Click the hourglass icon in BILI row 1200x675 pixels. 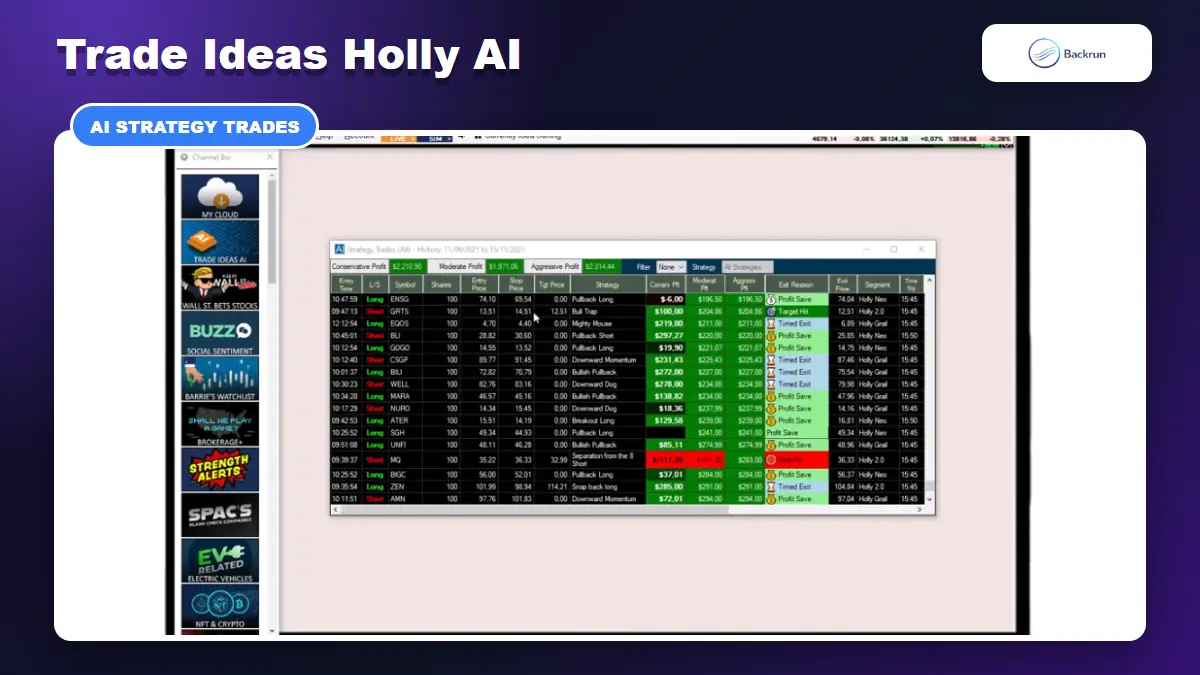771,371
